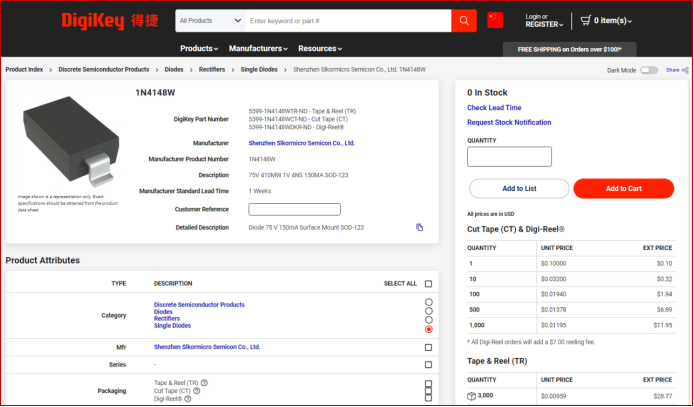Screen dimensions: 694x407
Task: Open the China flag region selector
Action: (x=495, y=20)
